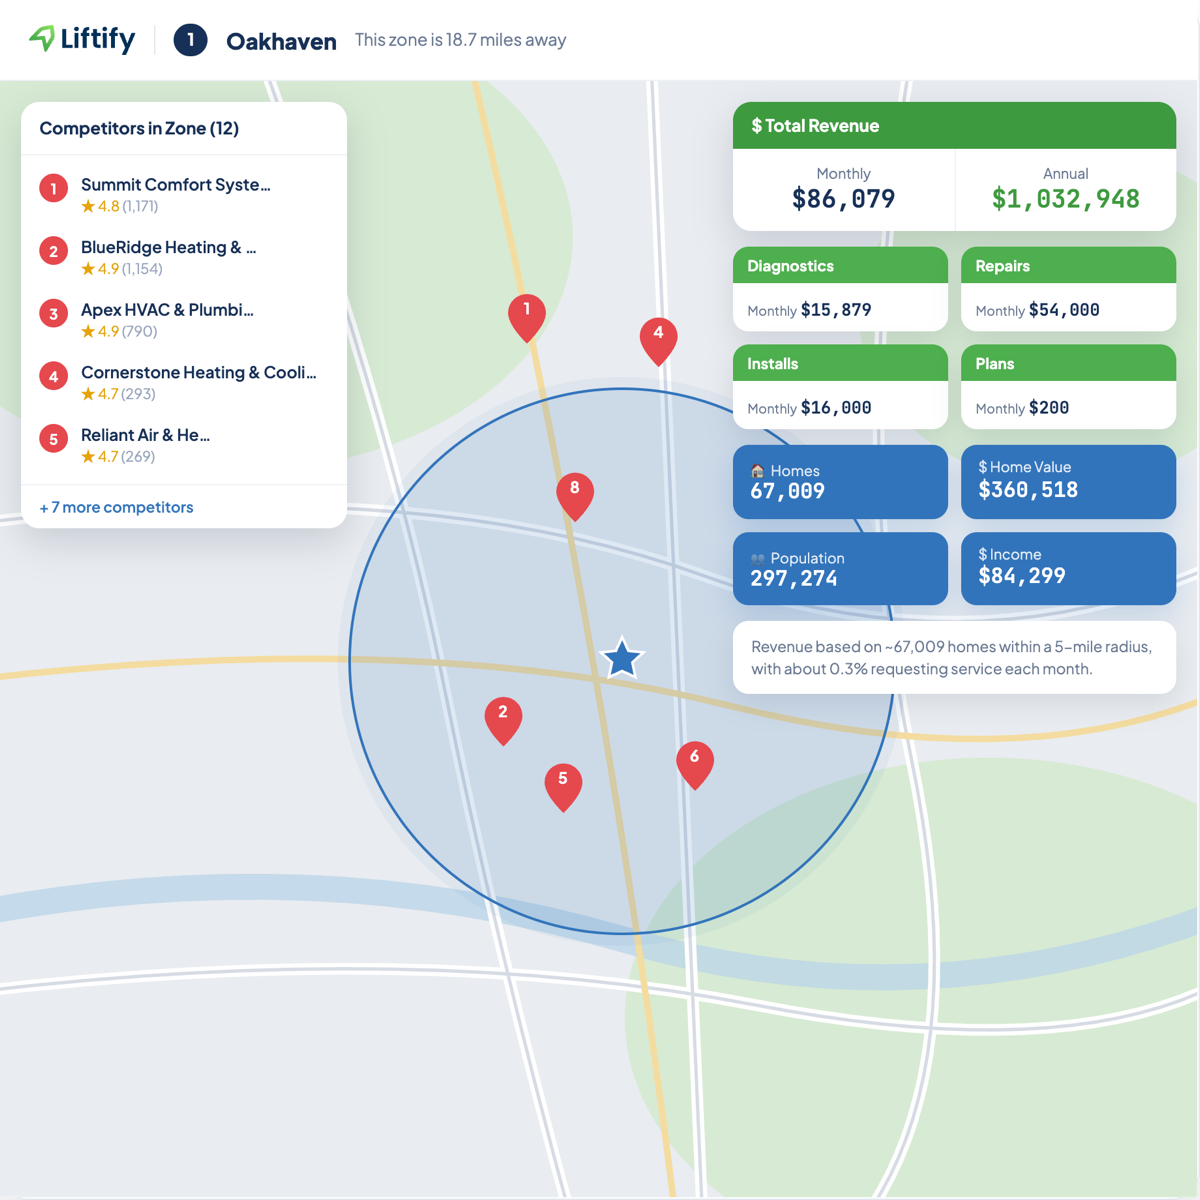Click Plans monthly value $200
The image size is (1200, 1200).
tap(1049, 408)
